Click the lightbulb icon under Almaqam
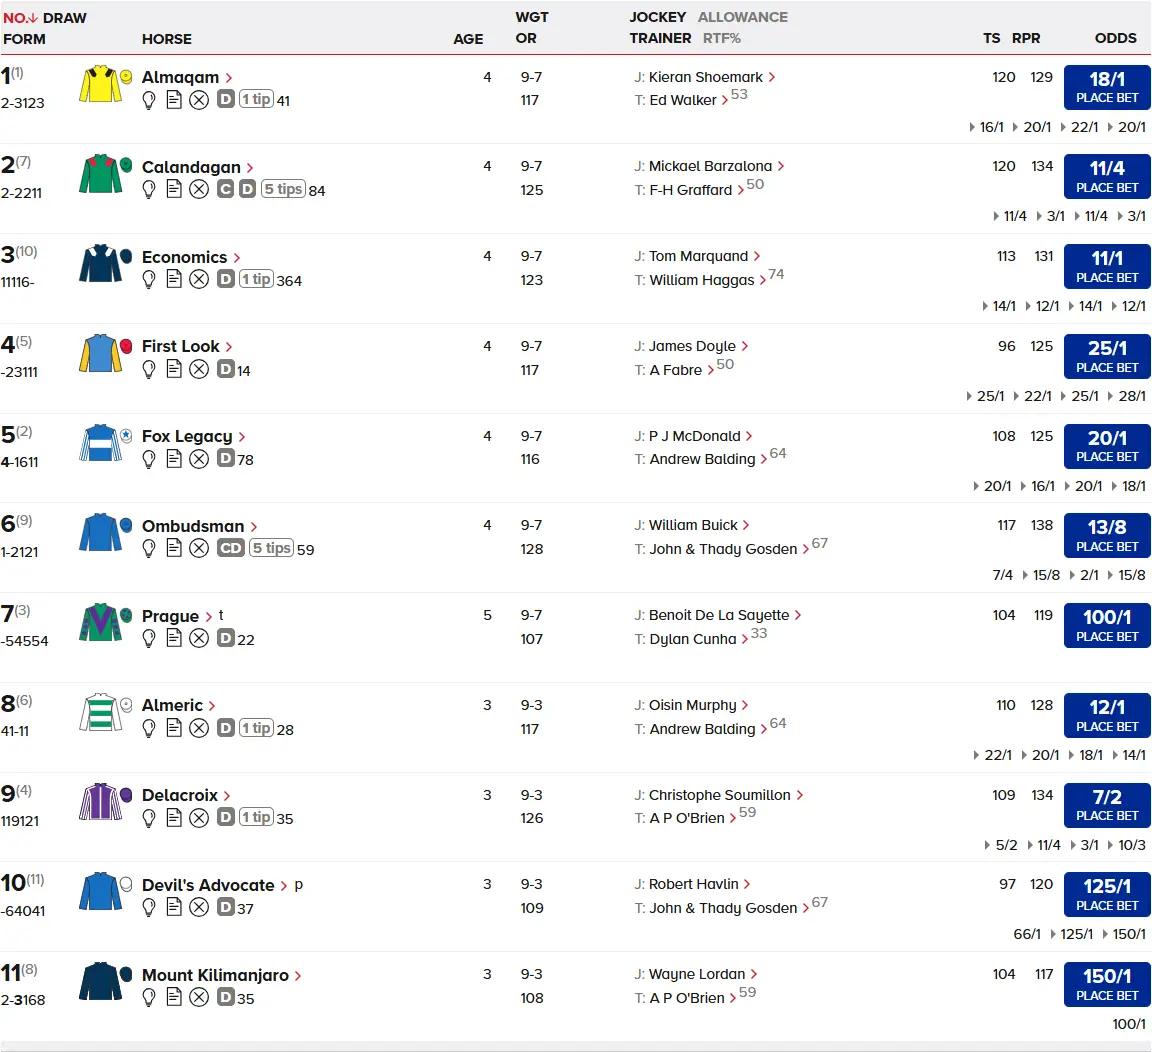 [x=149, y=100]
